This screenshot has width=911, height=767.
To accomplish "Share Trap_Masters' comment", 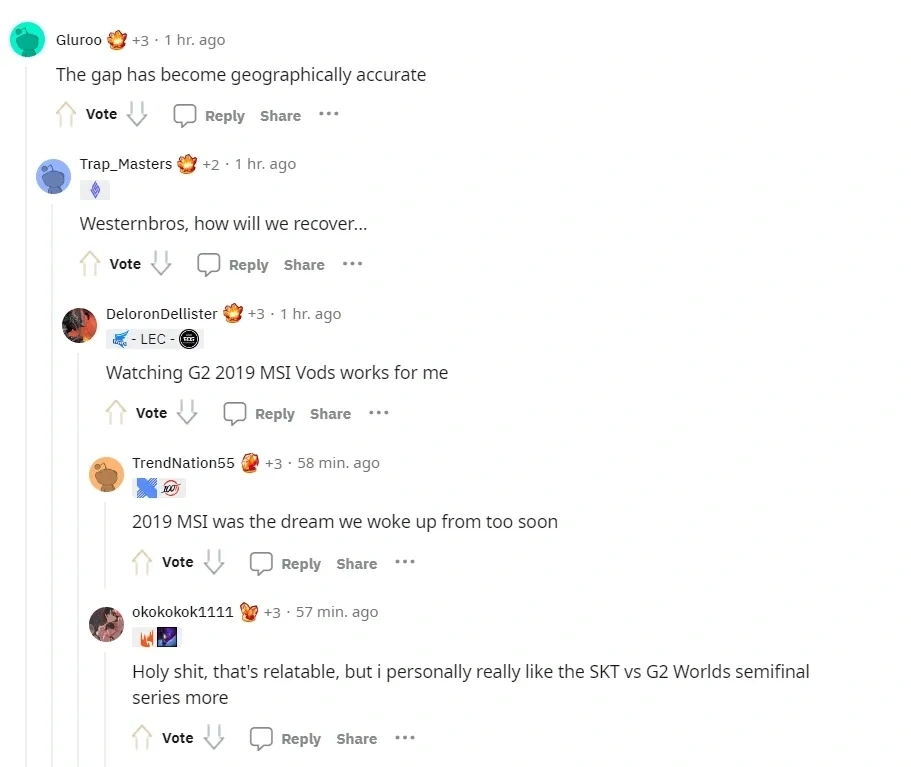I will [304, 265].
